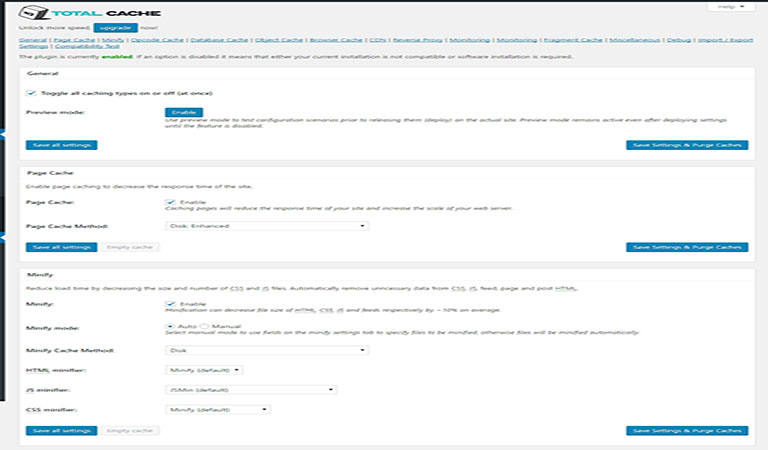Jump to Page Cache via top navigation link
This screenshot has height=450, width=768.
click(x=74, y=40)
